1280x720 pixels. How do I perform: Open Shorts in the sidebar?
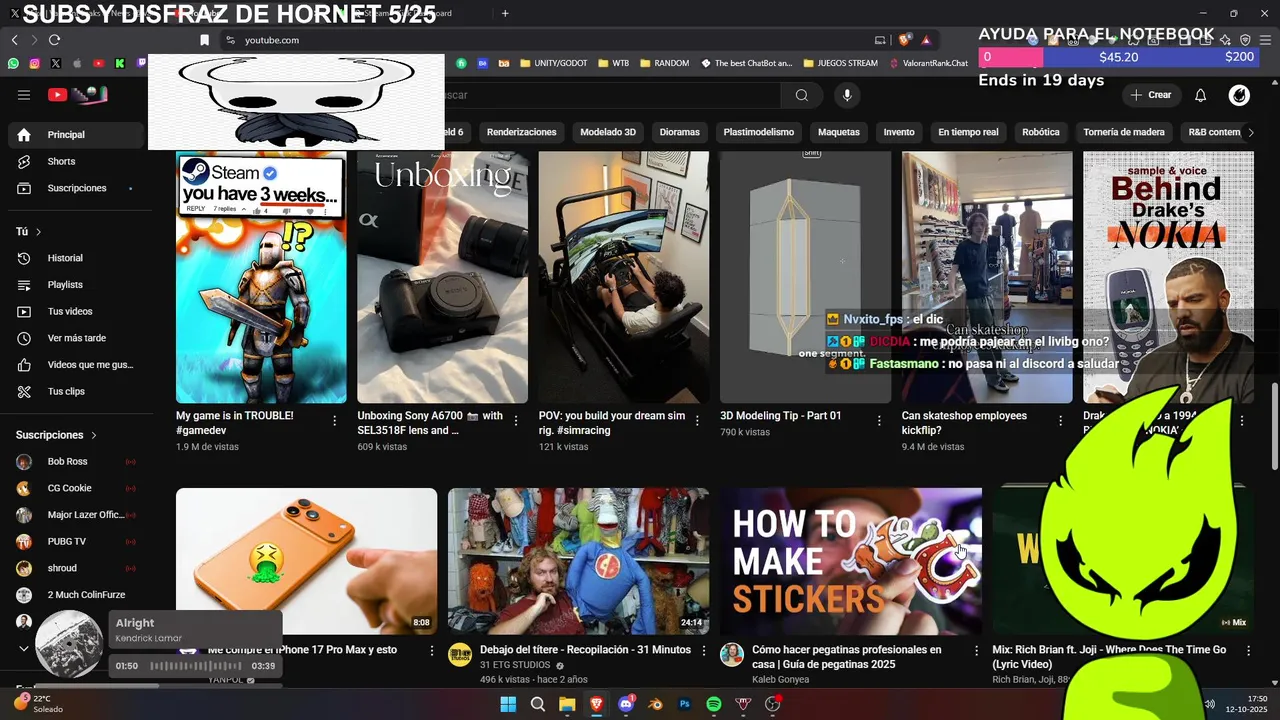pyautogui.click(x=77, y=161)
